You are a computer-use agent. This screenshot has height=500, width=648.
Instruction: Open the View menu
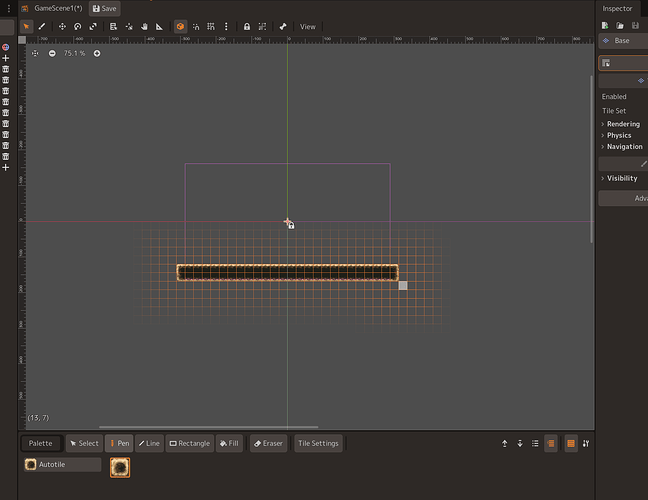pyautogui.click(x=308, y=27)
